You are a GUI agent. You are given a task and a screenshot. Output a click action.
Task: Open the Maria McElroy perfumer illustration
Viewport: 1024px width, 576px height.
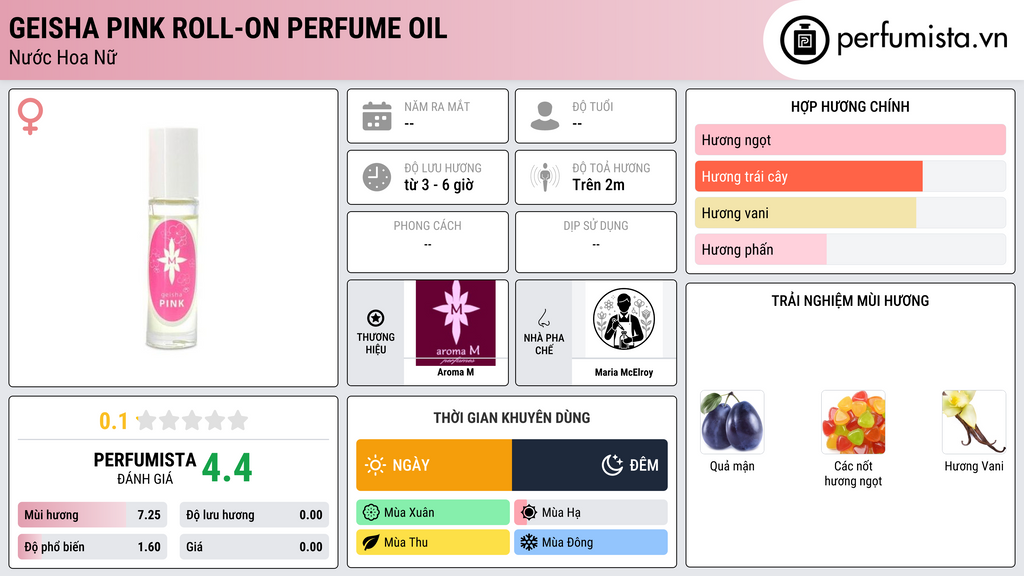pyautogui.click(x=624, y=320)
